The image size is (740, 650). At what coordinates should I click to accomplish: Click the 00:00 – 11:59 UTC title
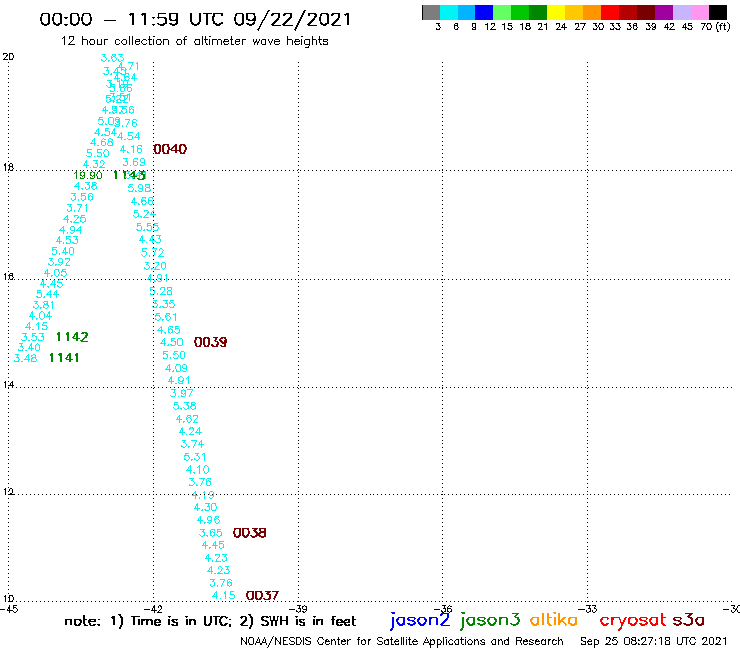point(195,19)
